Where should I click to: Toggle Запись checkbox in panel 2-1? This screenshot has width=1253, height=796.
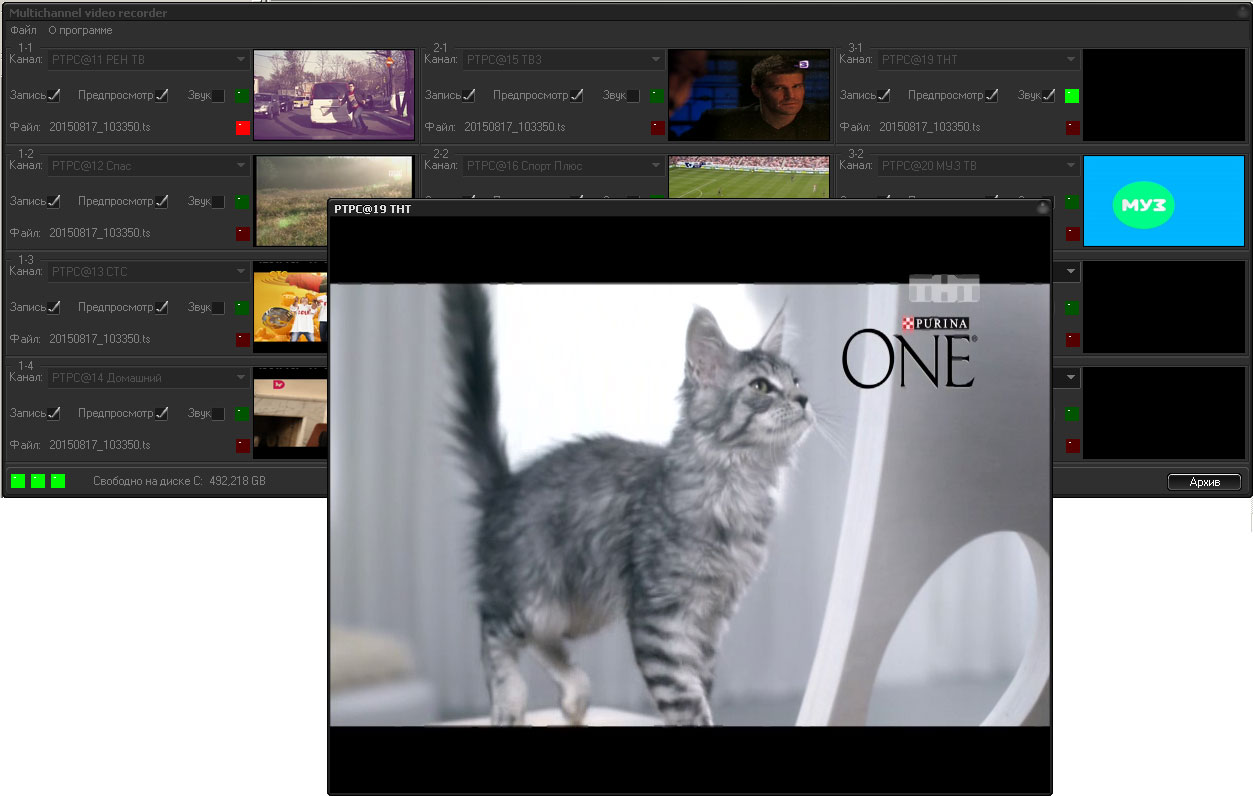(469, 96)
